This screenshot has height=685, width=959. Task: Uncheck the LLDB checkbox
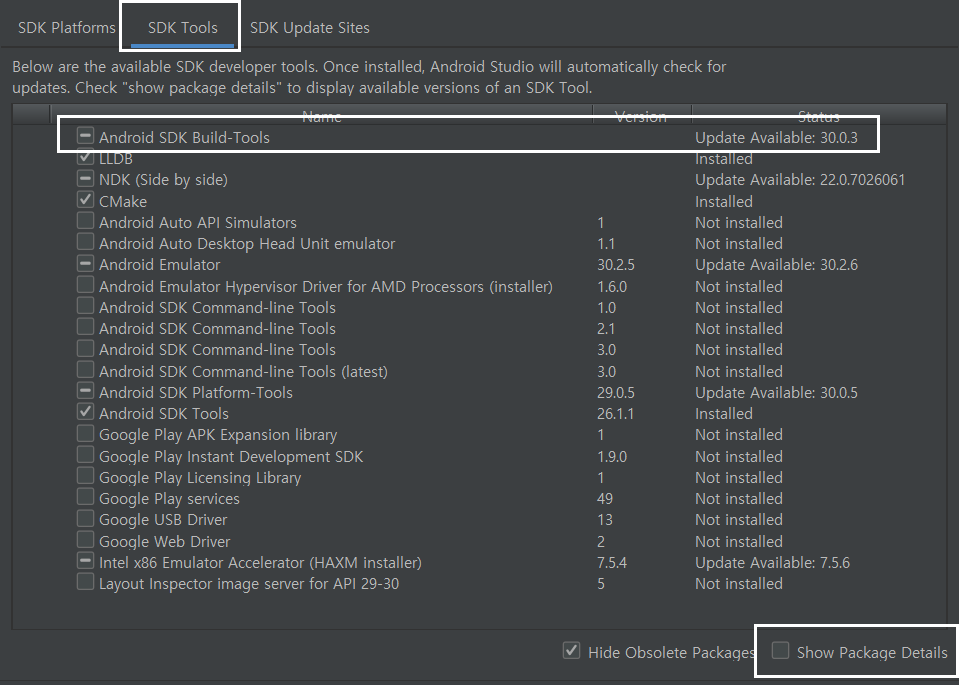pos(85,157)
